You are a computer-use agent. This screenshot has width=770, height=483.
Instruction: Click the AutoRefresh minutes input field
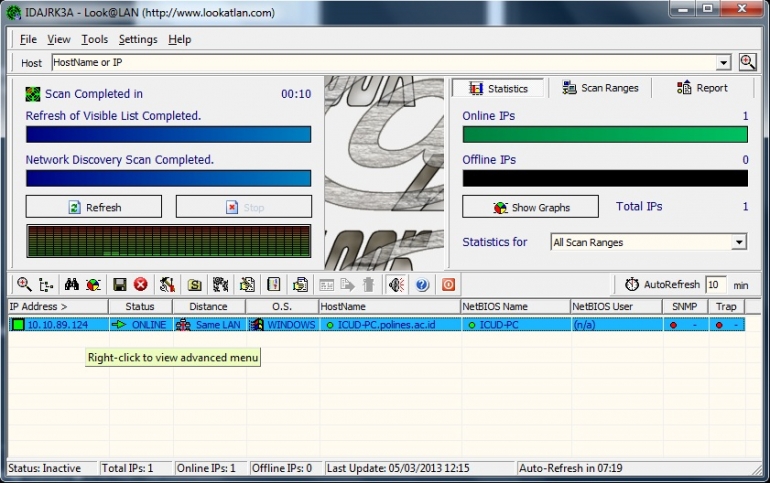click(x=715, y=285)
